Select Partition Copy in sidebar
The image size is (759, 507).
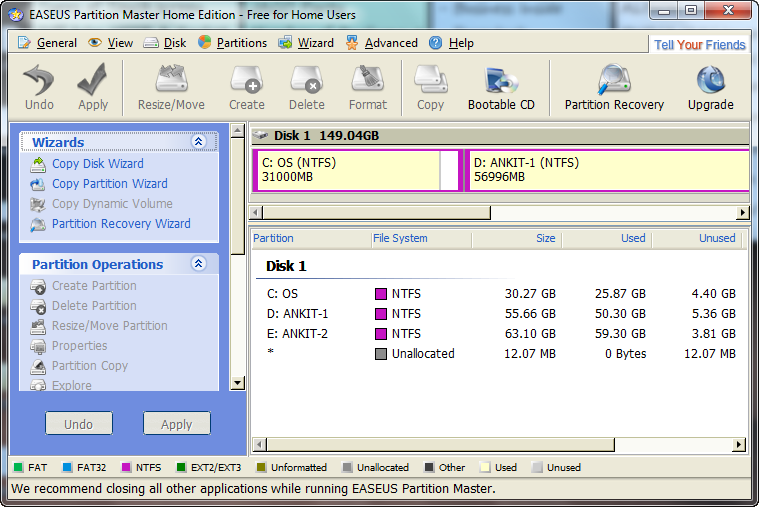(90, 366)
